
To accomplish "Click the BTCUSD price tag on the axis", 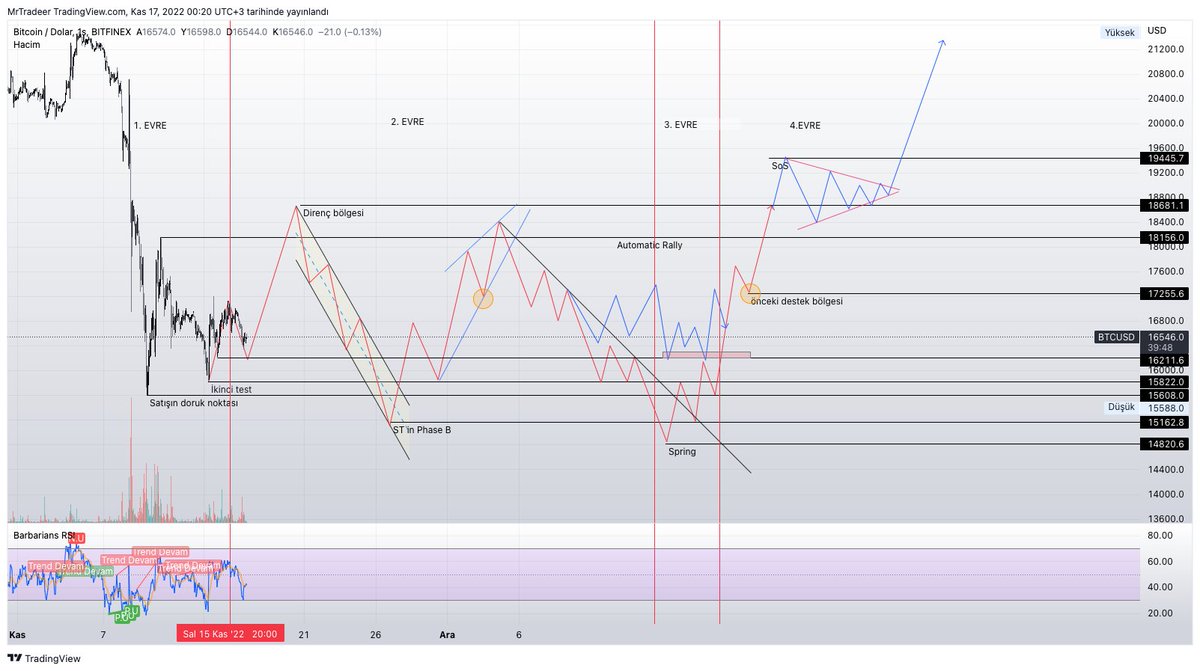I will 1114,338.
